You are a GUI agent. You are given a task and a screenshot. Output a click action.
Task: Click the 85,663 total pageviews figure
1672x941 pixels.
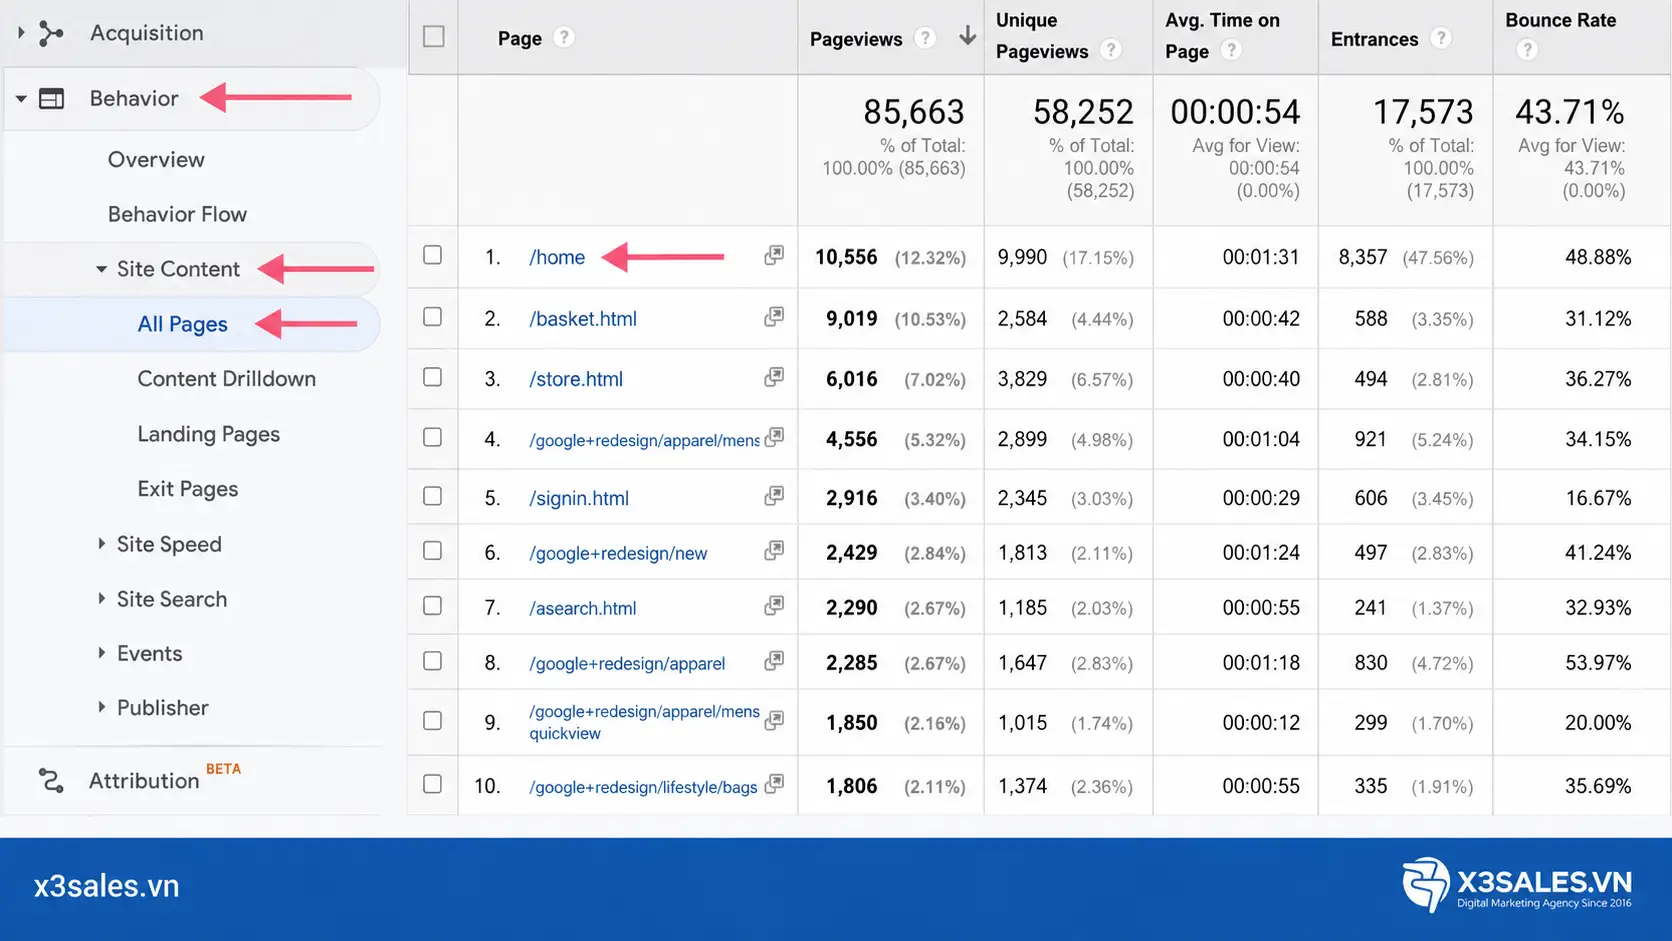914,112
